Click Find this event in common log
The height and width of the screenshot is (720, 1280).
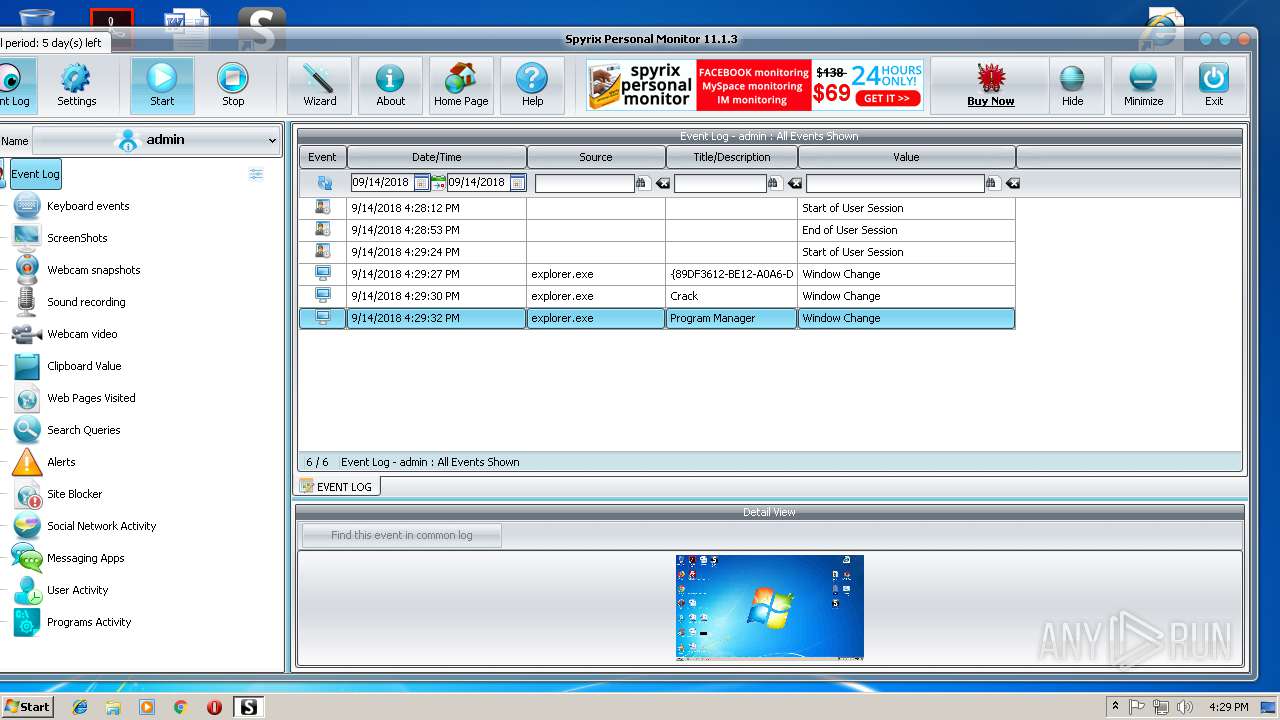tap(401, 535)
